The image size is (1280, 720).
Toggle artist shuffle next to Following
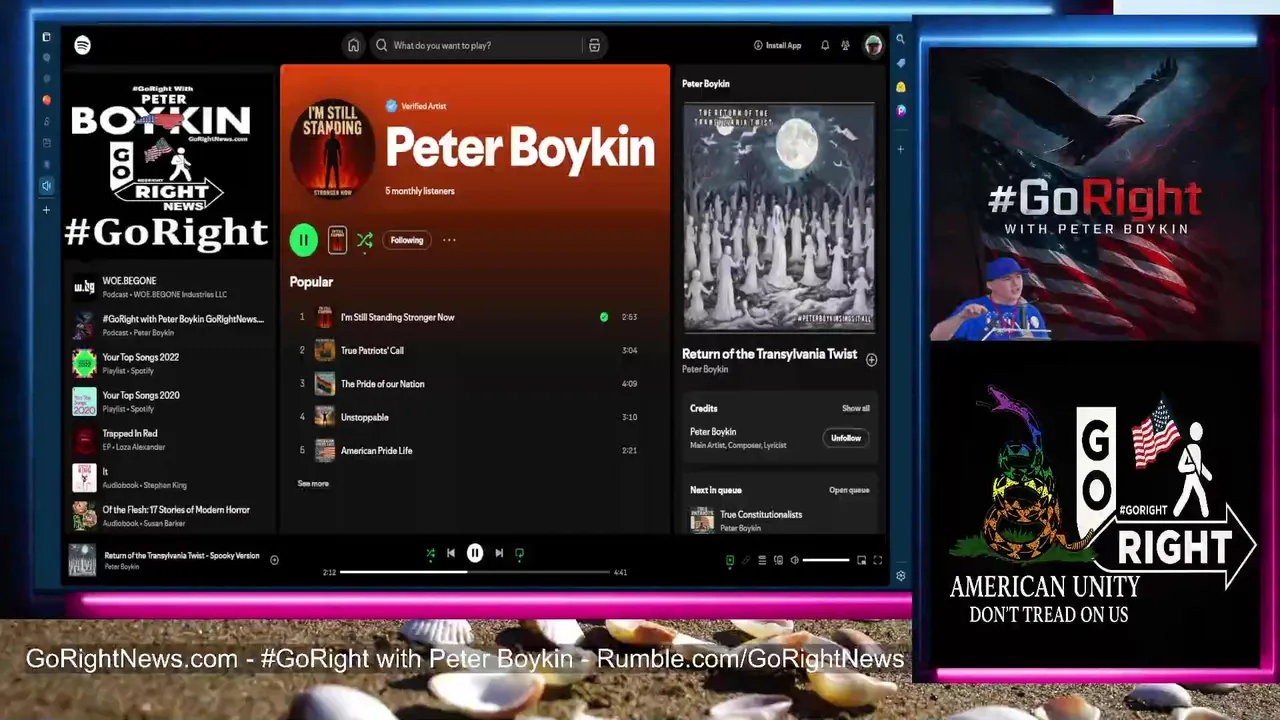[x=365, y=240]
